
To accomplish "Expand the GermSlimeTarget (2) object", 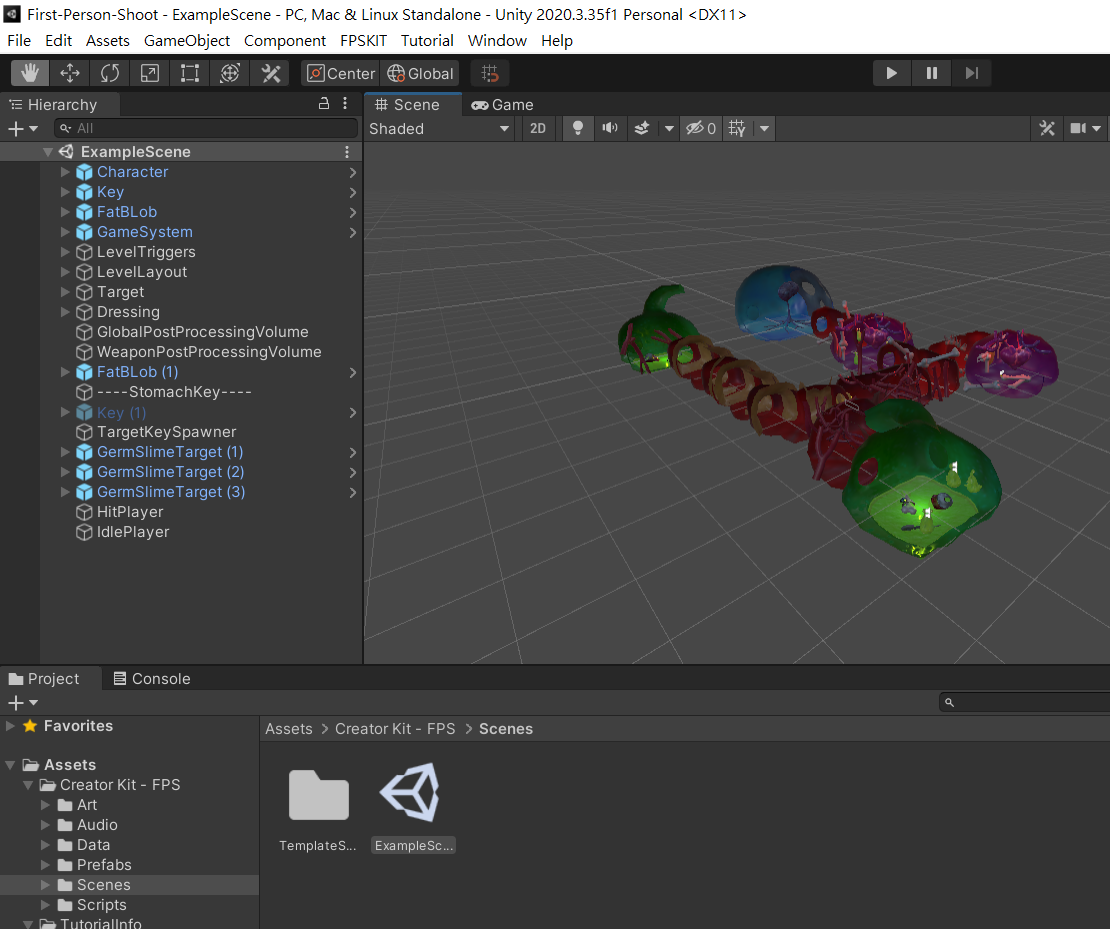I will click(65, 472).
